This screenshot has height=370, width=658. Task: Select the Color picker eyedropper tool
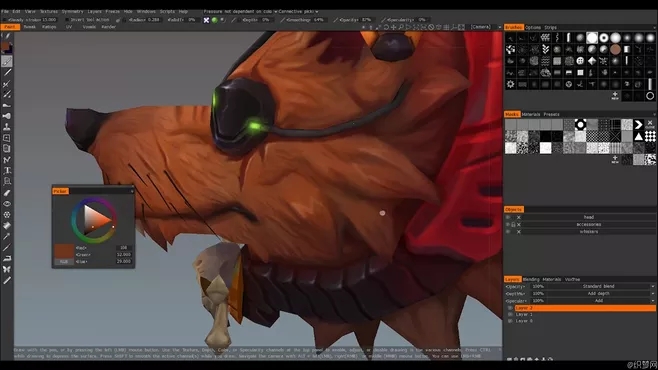coord(7,236)
